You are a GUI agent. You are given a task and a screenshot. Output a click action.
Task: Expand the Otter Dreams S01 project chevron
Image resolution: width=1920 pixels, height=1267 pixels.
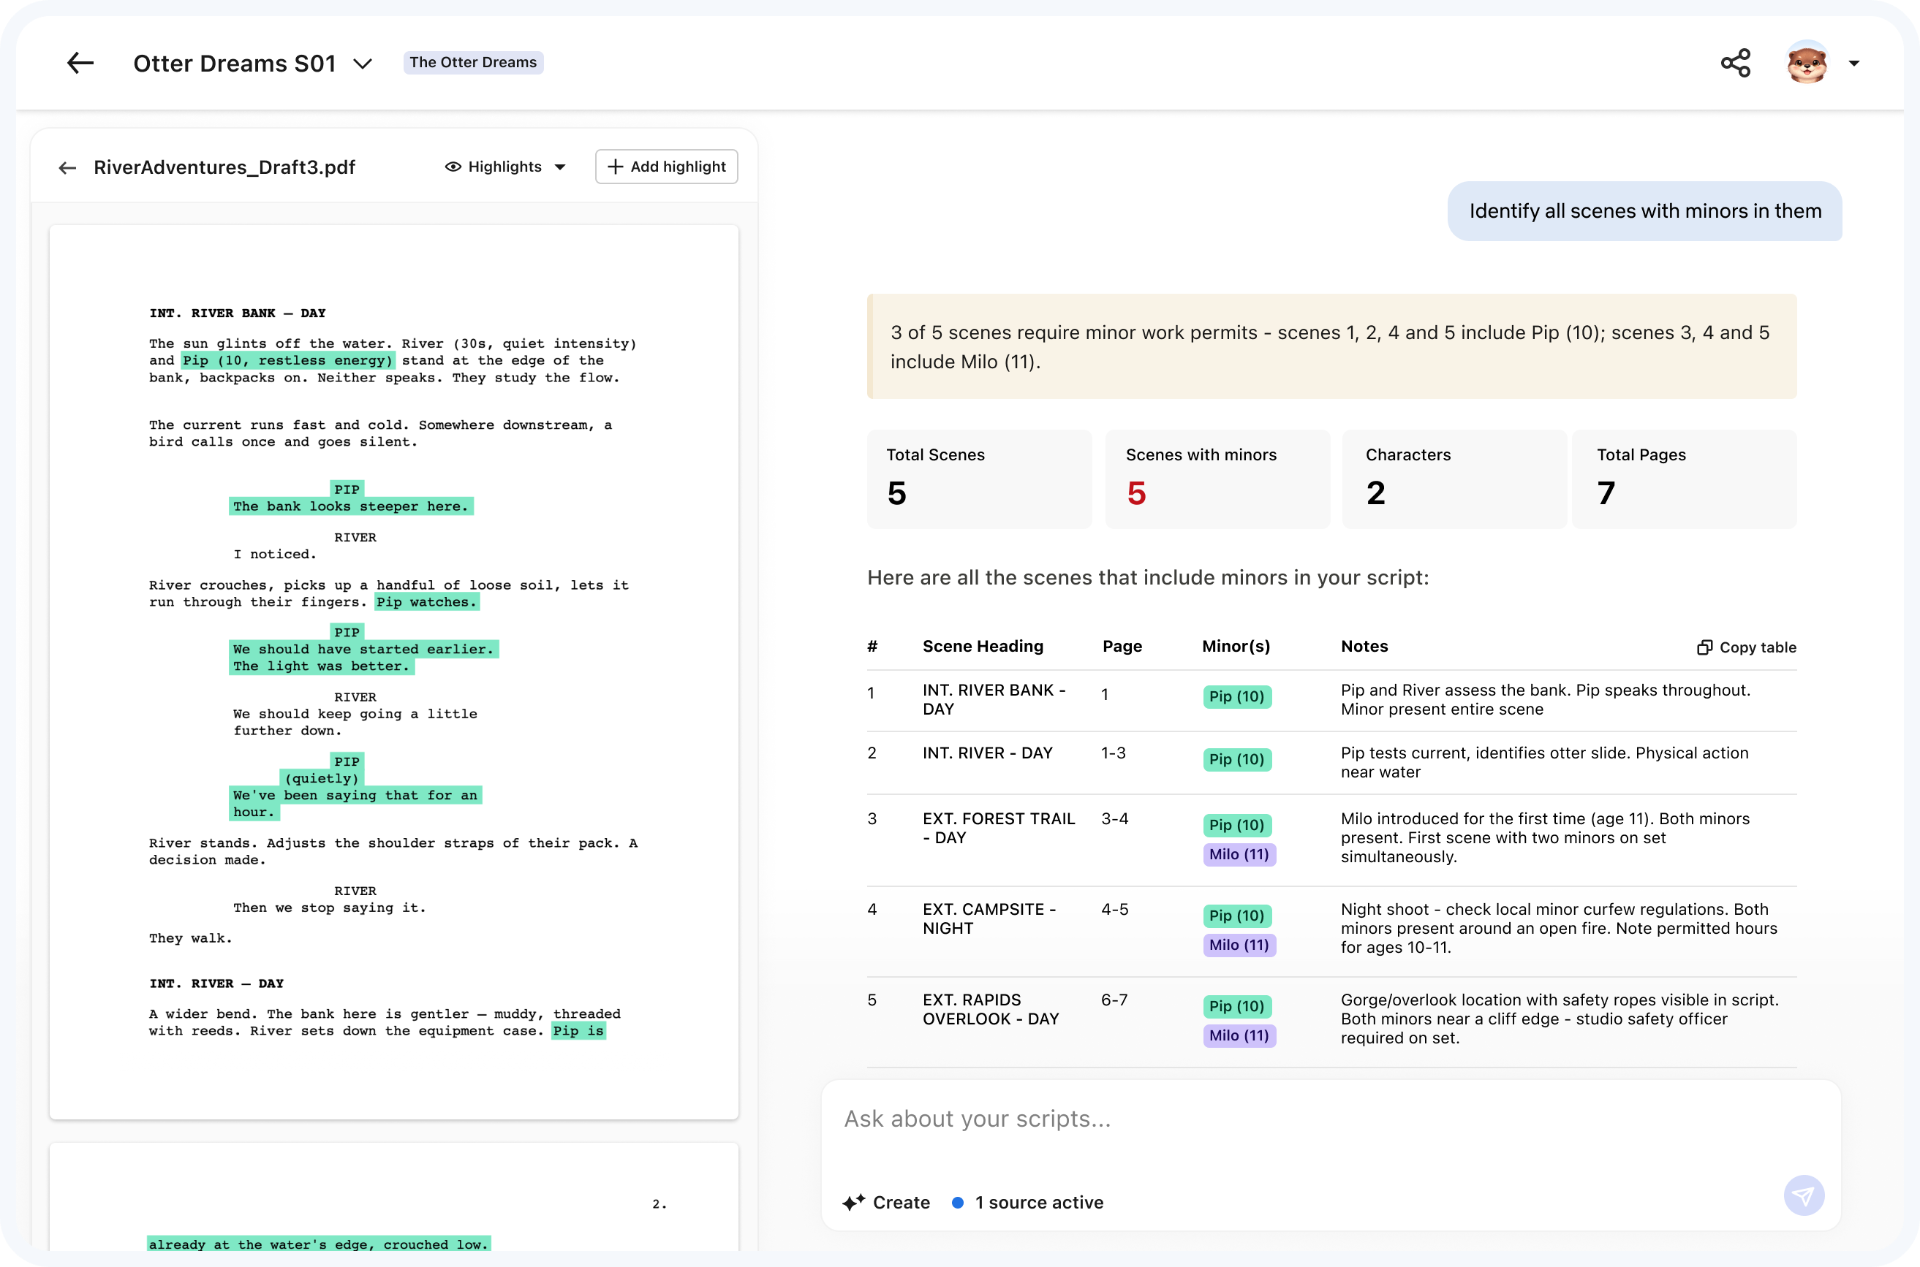point(363,64)
